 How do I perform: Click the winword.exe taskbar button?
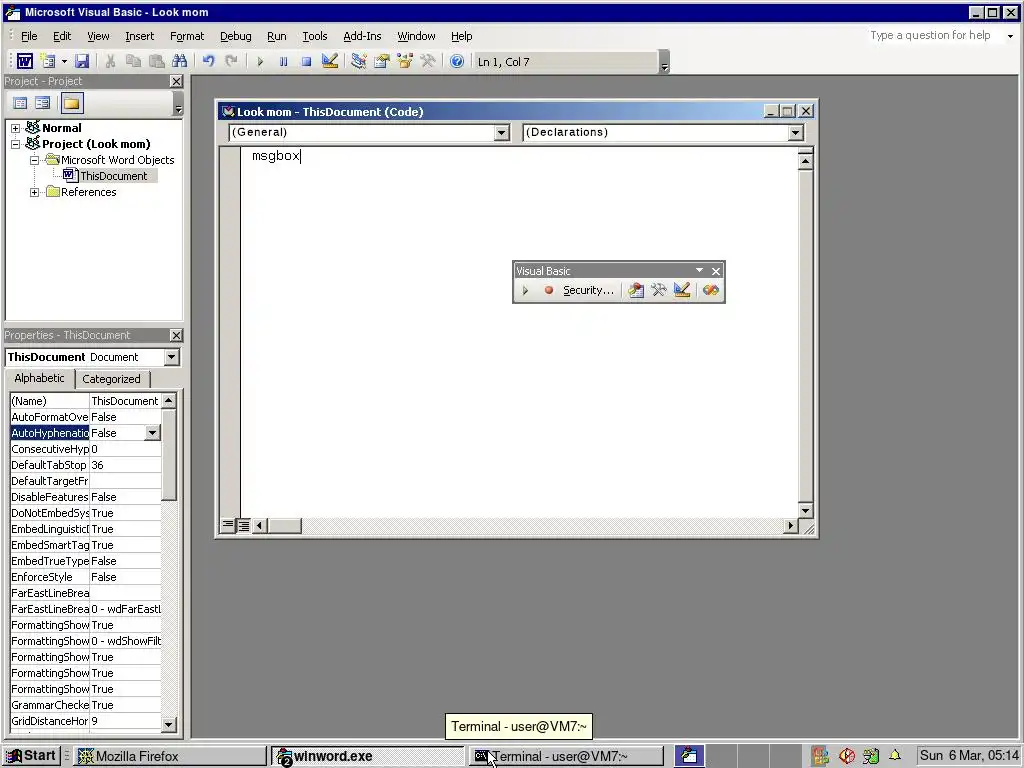point(367,756)
